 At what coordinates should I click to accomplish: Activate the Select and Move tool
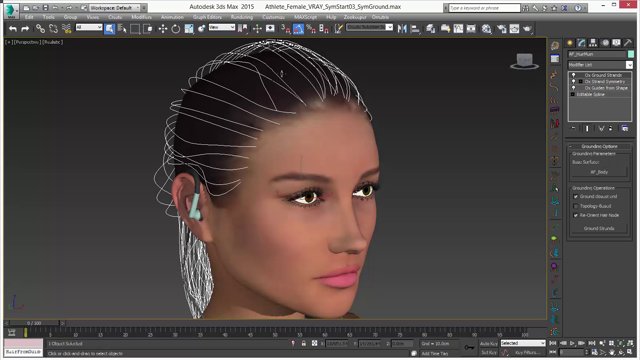tap(162, 29)
